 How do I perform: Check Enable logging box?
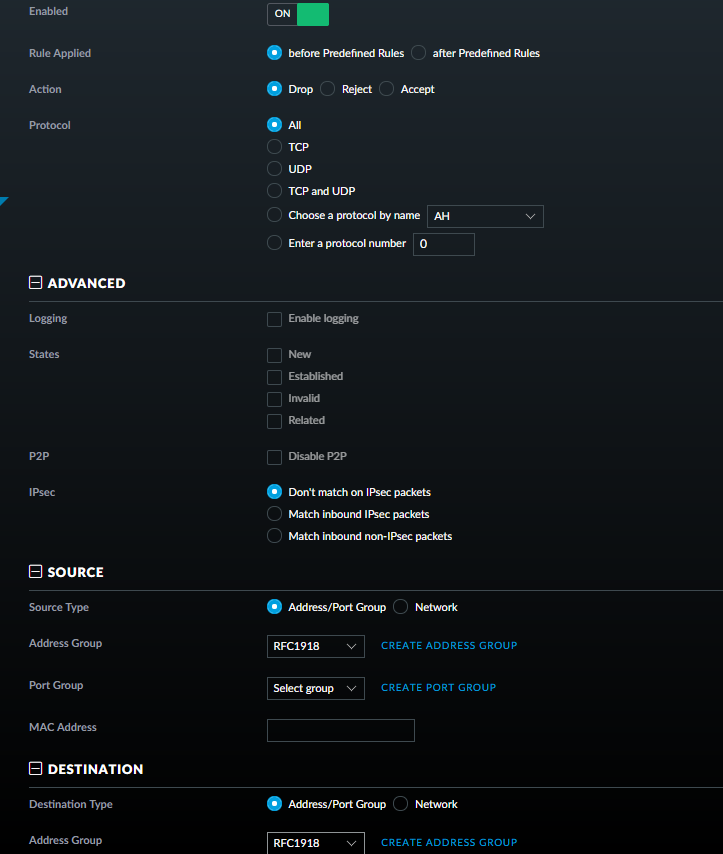(275, 319)
